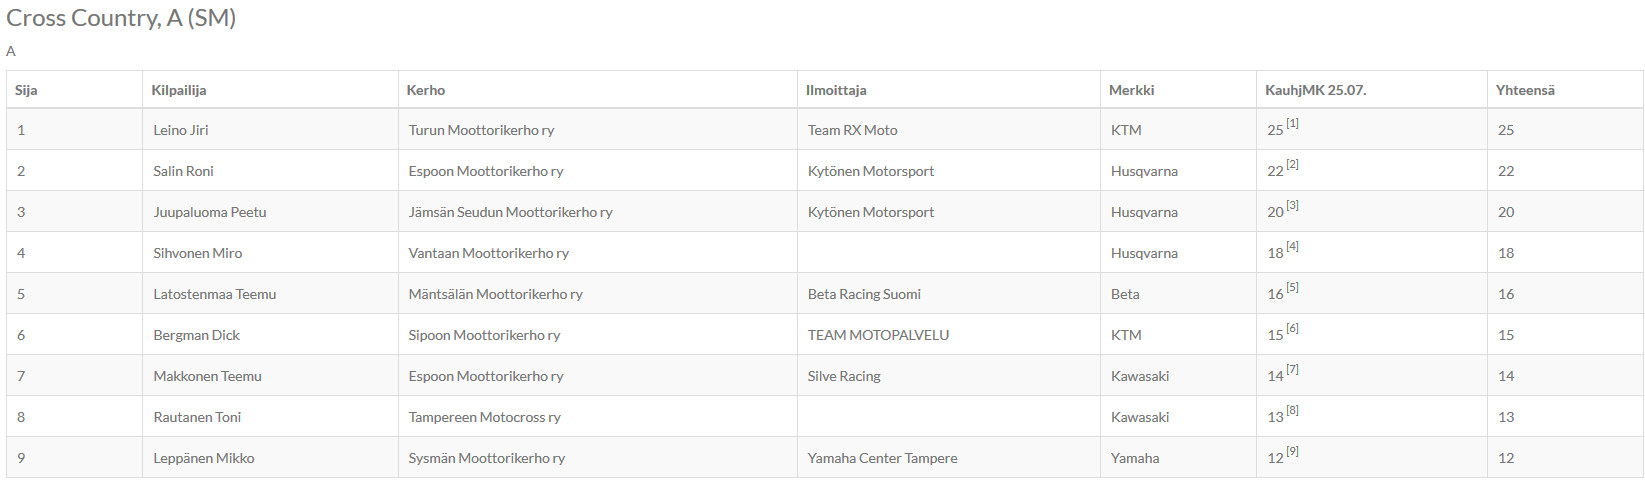The height and width of the screenshot is (481, 1645).
Task: Select the Sija column header
Action: (26, 90)
